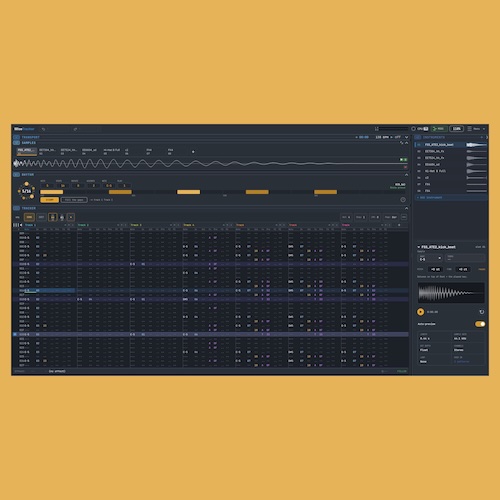Collapse the TRACKER section chevron
The image size is (500, 500).
(x=406, y=208)
